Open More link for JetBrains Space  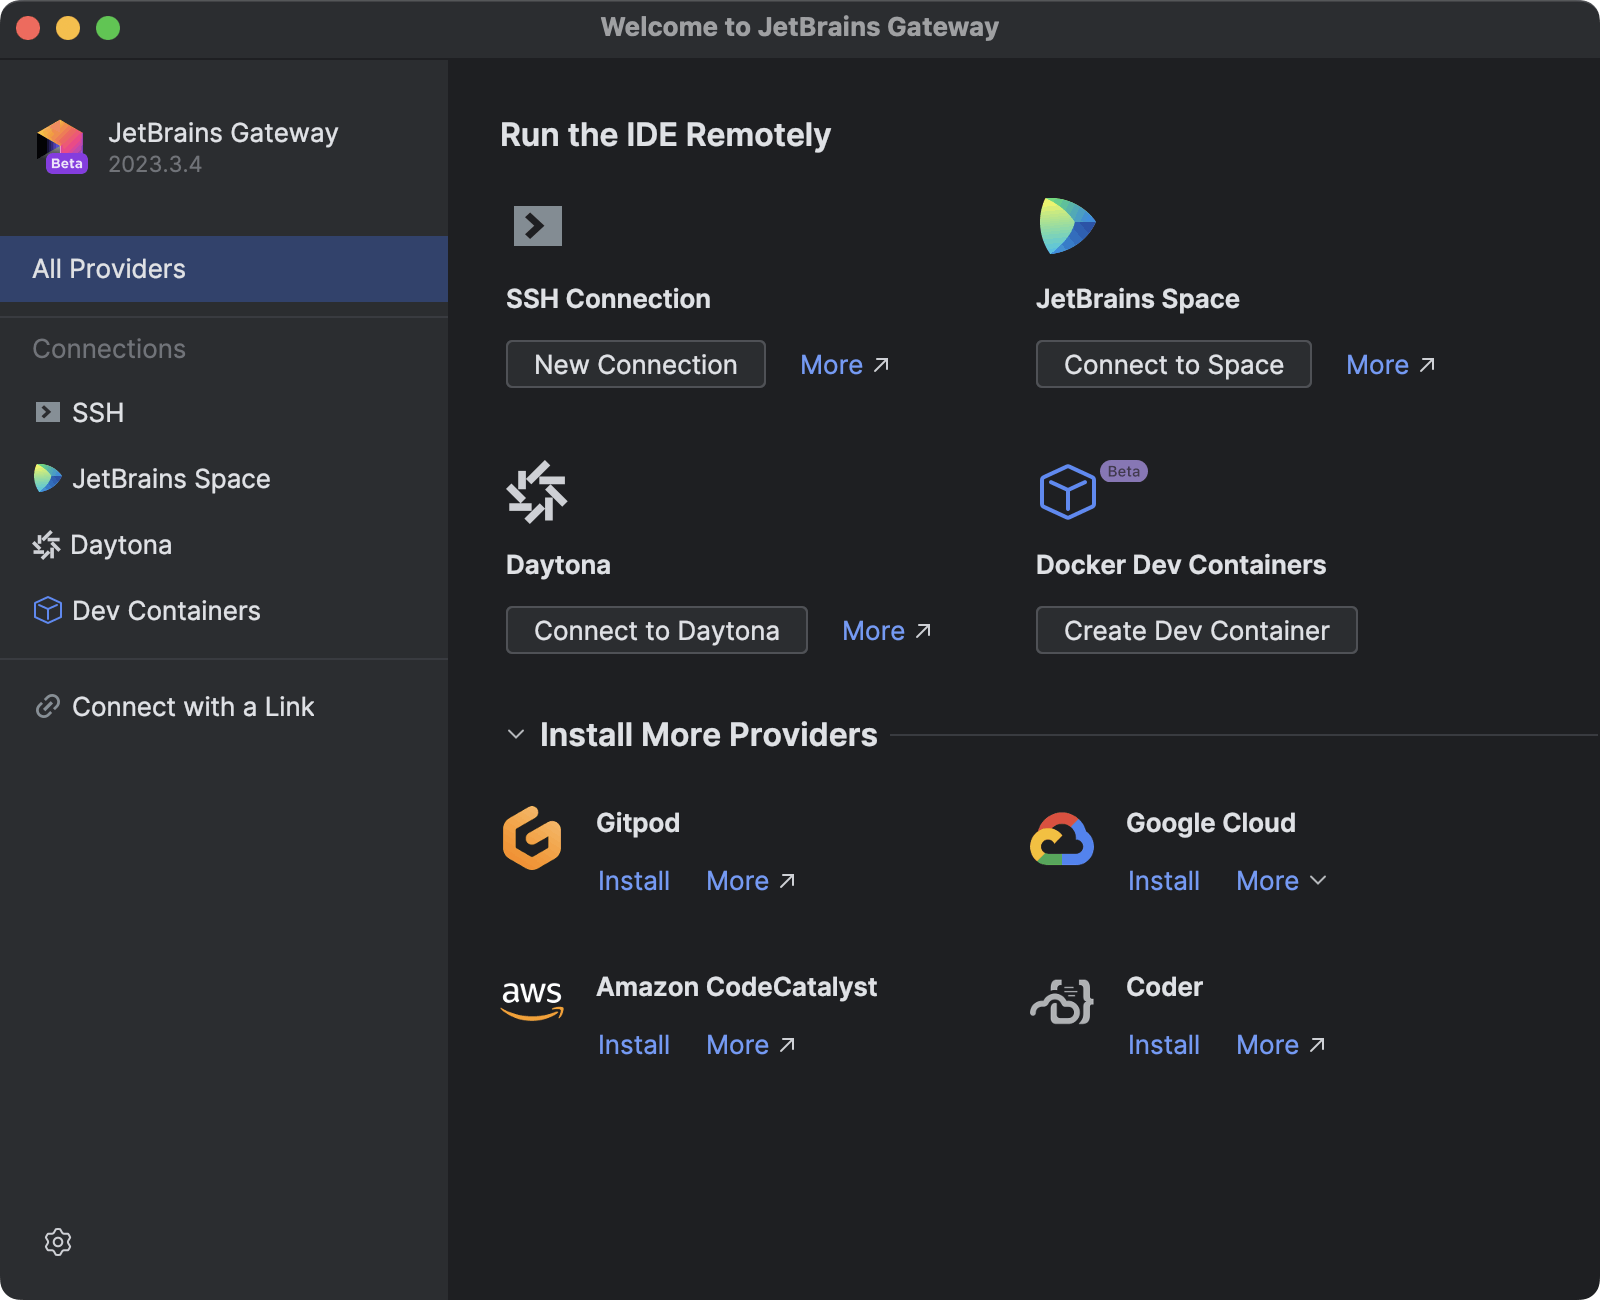(x=1391, y=365)
